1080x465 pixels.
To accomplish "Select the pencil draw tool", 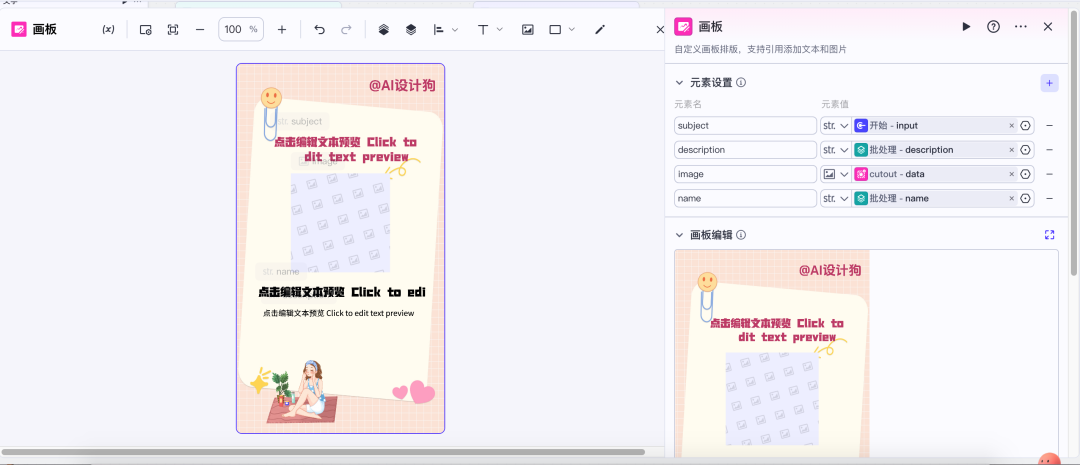I will [600, 30].
